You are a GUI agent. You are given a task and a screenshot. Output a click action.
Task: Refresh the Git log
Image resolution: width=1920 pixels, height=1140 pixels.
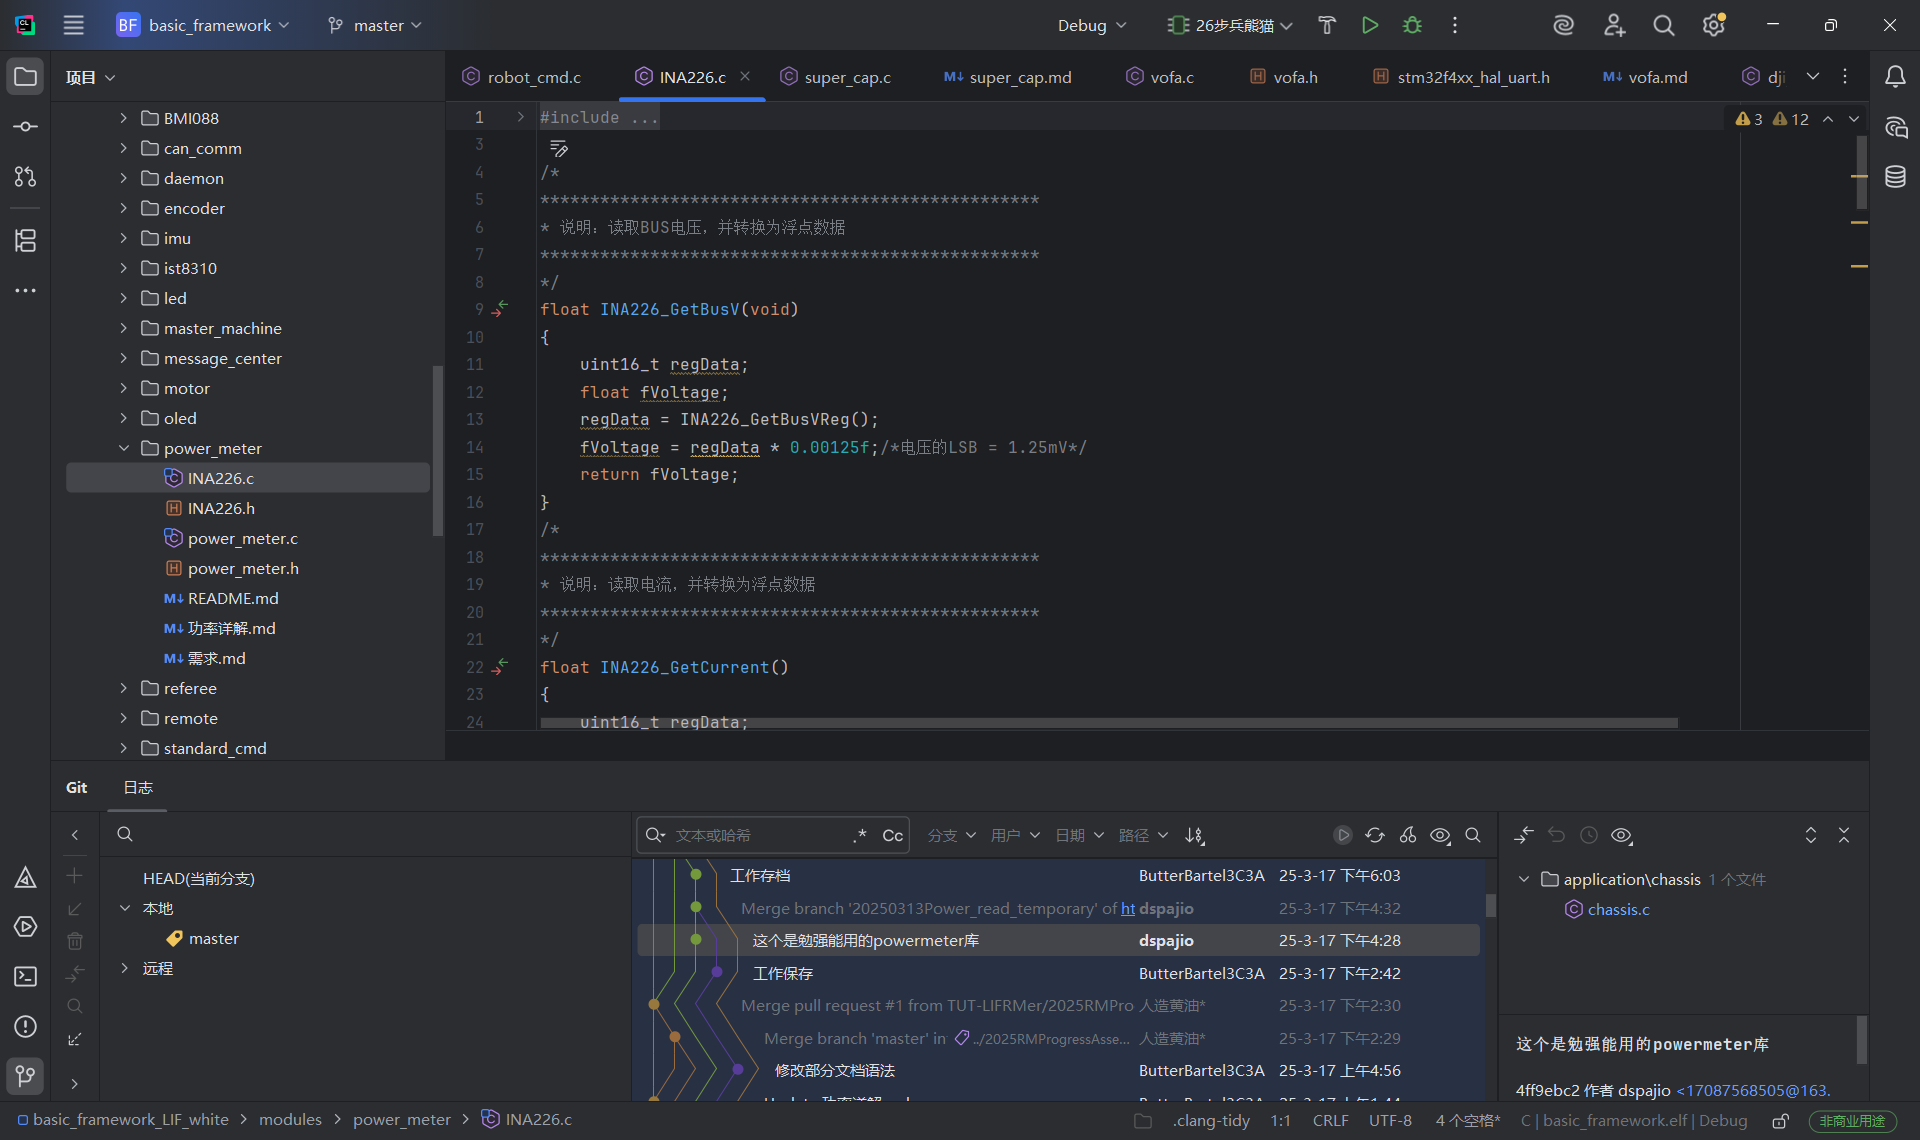click(x=1375, y=835)
